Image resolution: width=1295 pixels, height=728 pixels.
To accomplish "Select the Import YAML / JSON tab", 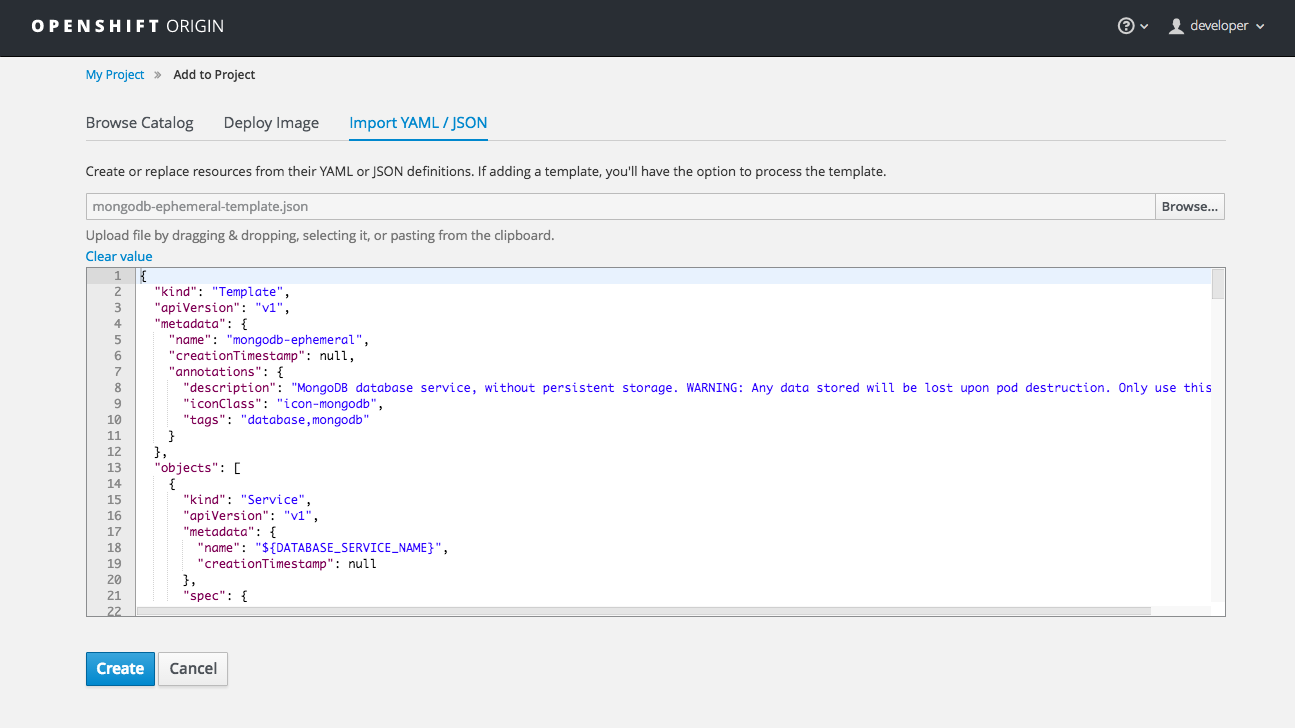I will tap(418, 123).
